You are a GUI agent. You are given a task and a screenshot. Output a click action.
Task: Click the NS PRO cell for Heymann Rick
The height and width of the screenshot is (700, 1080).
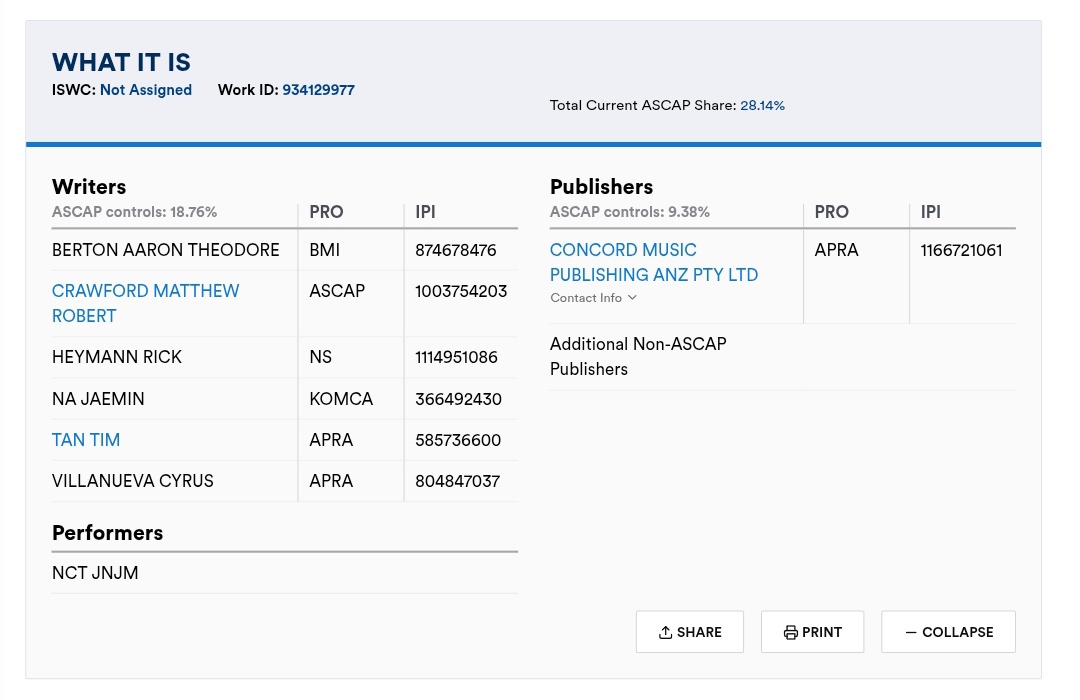(320, 357)
